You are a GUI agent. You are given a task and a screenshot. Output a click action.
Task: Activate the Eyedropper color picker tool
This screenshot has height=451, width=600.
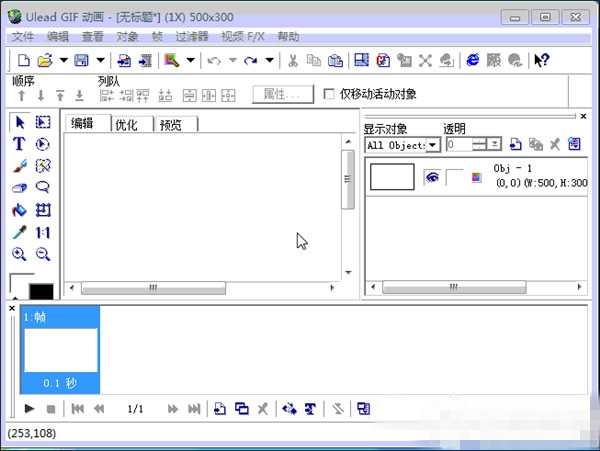point(19,232)
